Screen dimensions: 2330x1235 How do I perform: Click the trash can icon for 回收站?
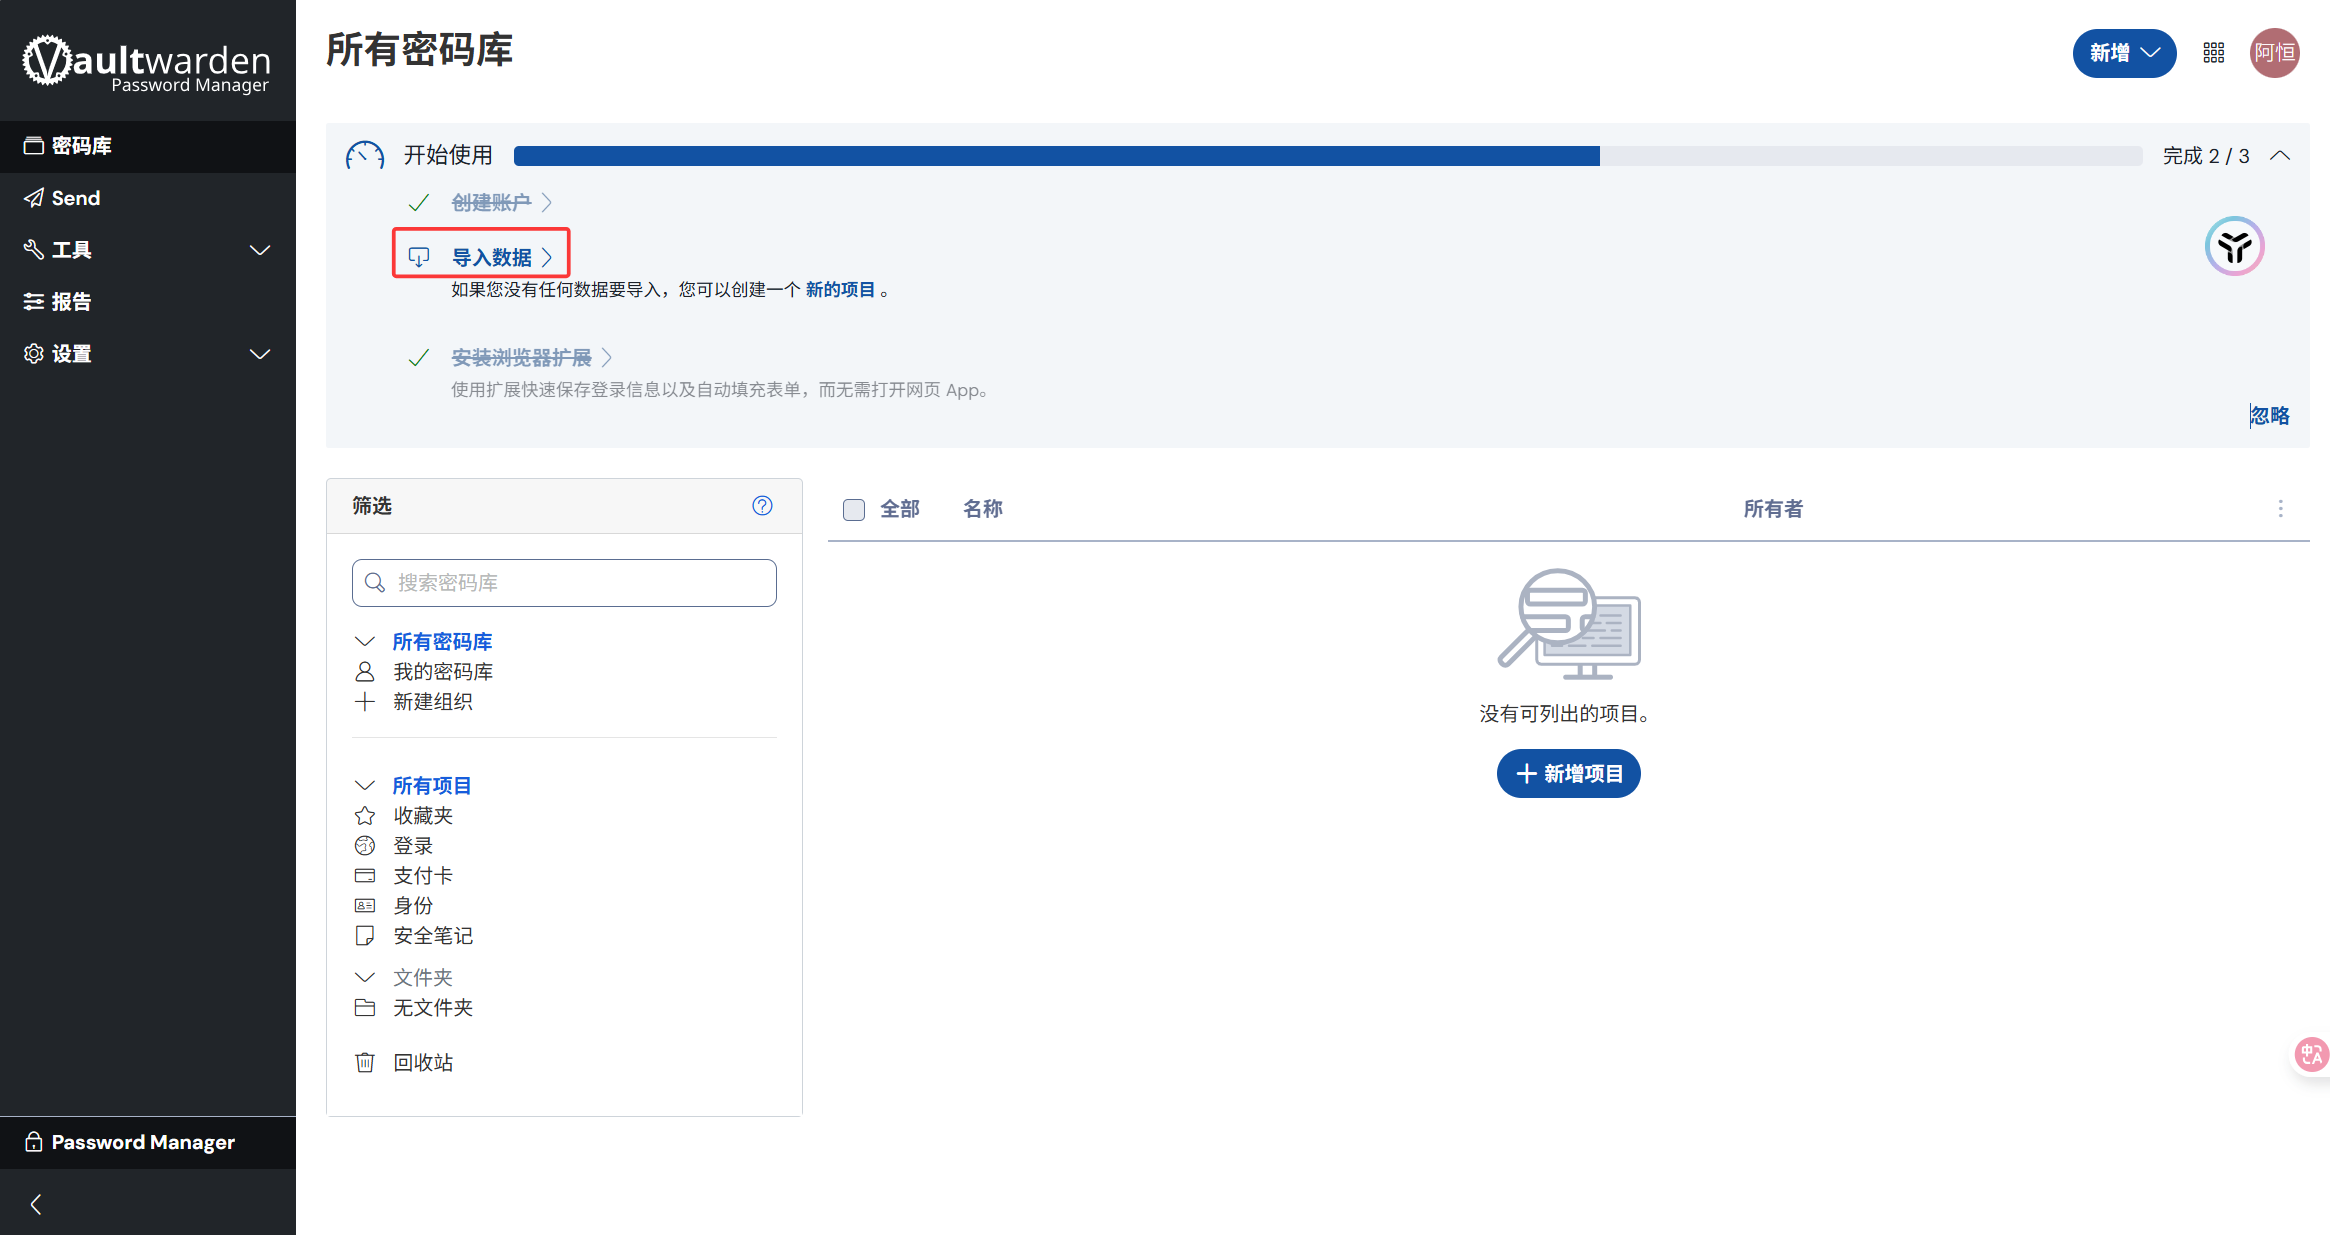point(365,1063)
